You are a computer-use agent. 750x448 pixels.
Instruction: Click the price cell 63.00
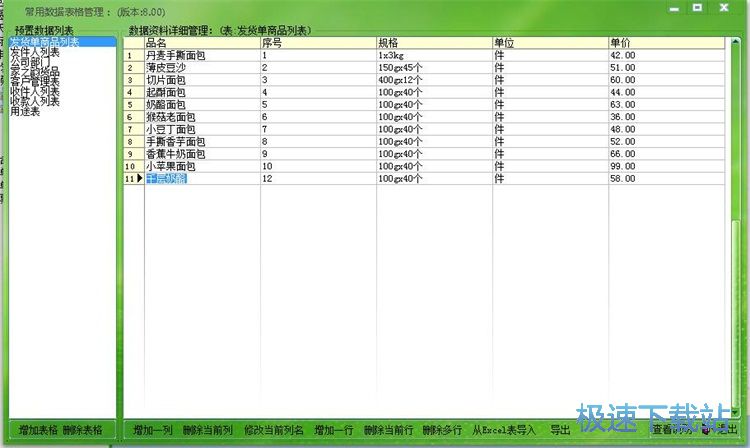[x=667, y=105]
